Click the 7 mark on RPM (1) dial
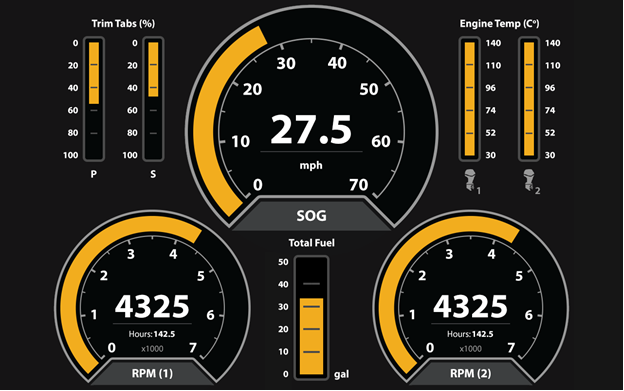 coord(193,348)
